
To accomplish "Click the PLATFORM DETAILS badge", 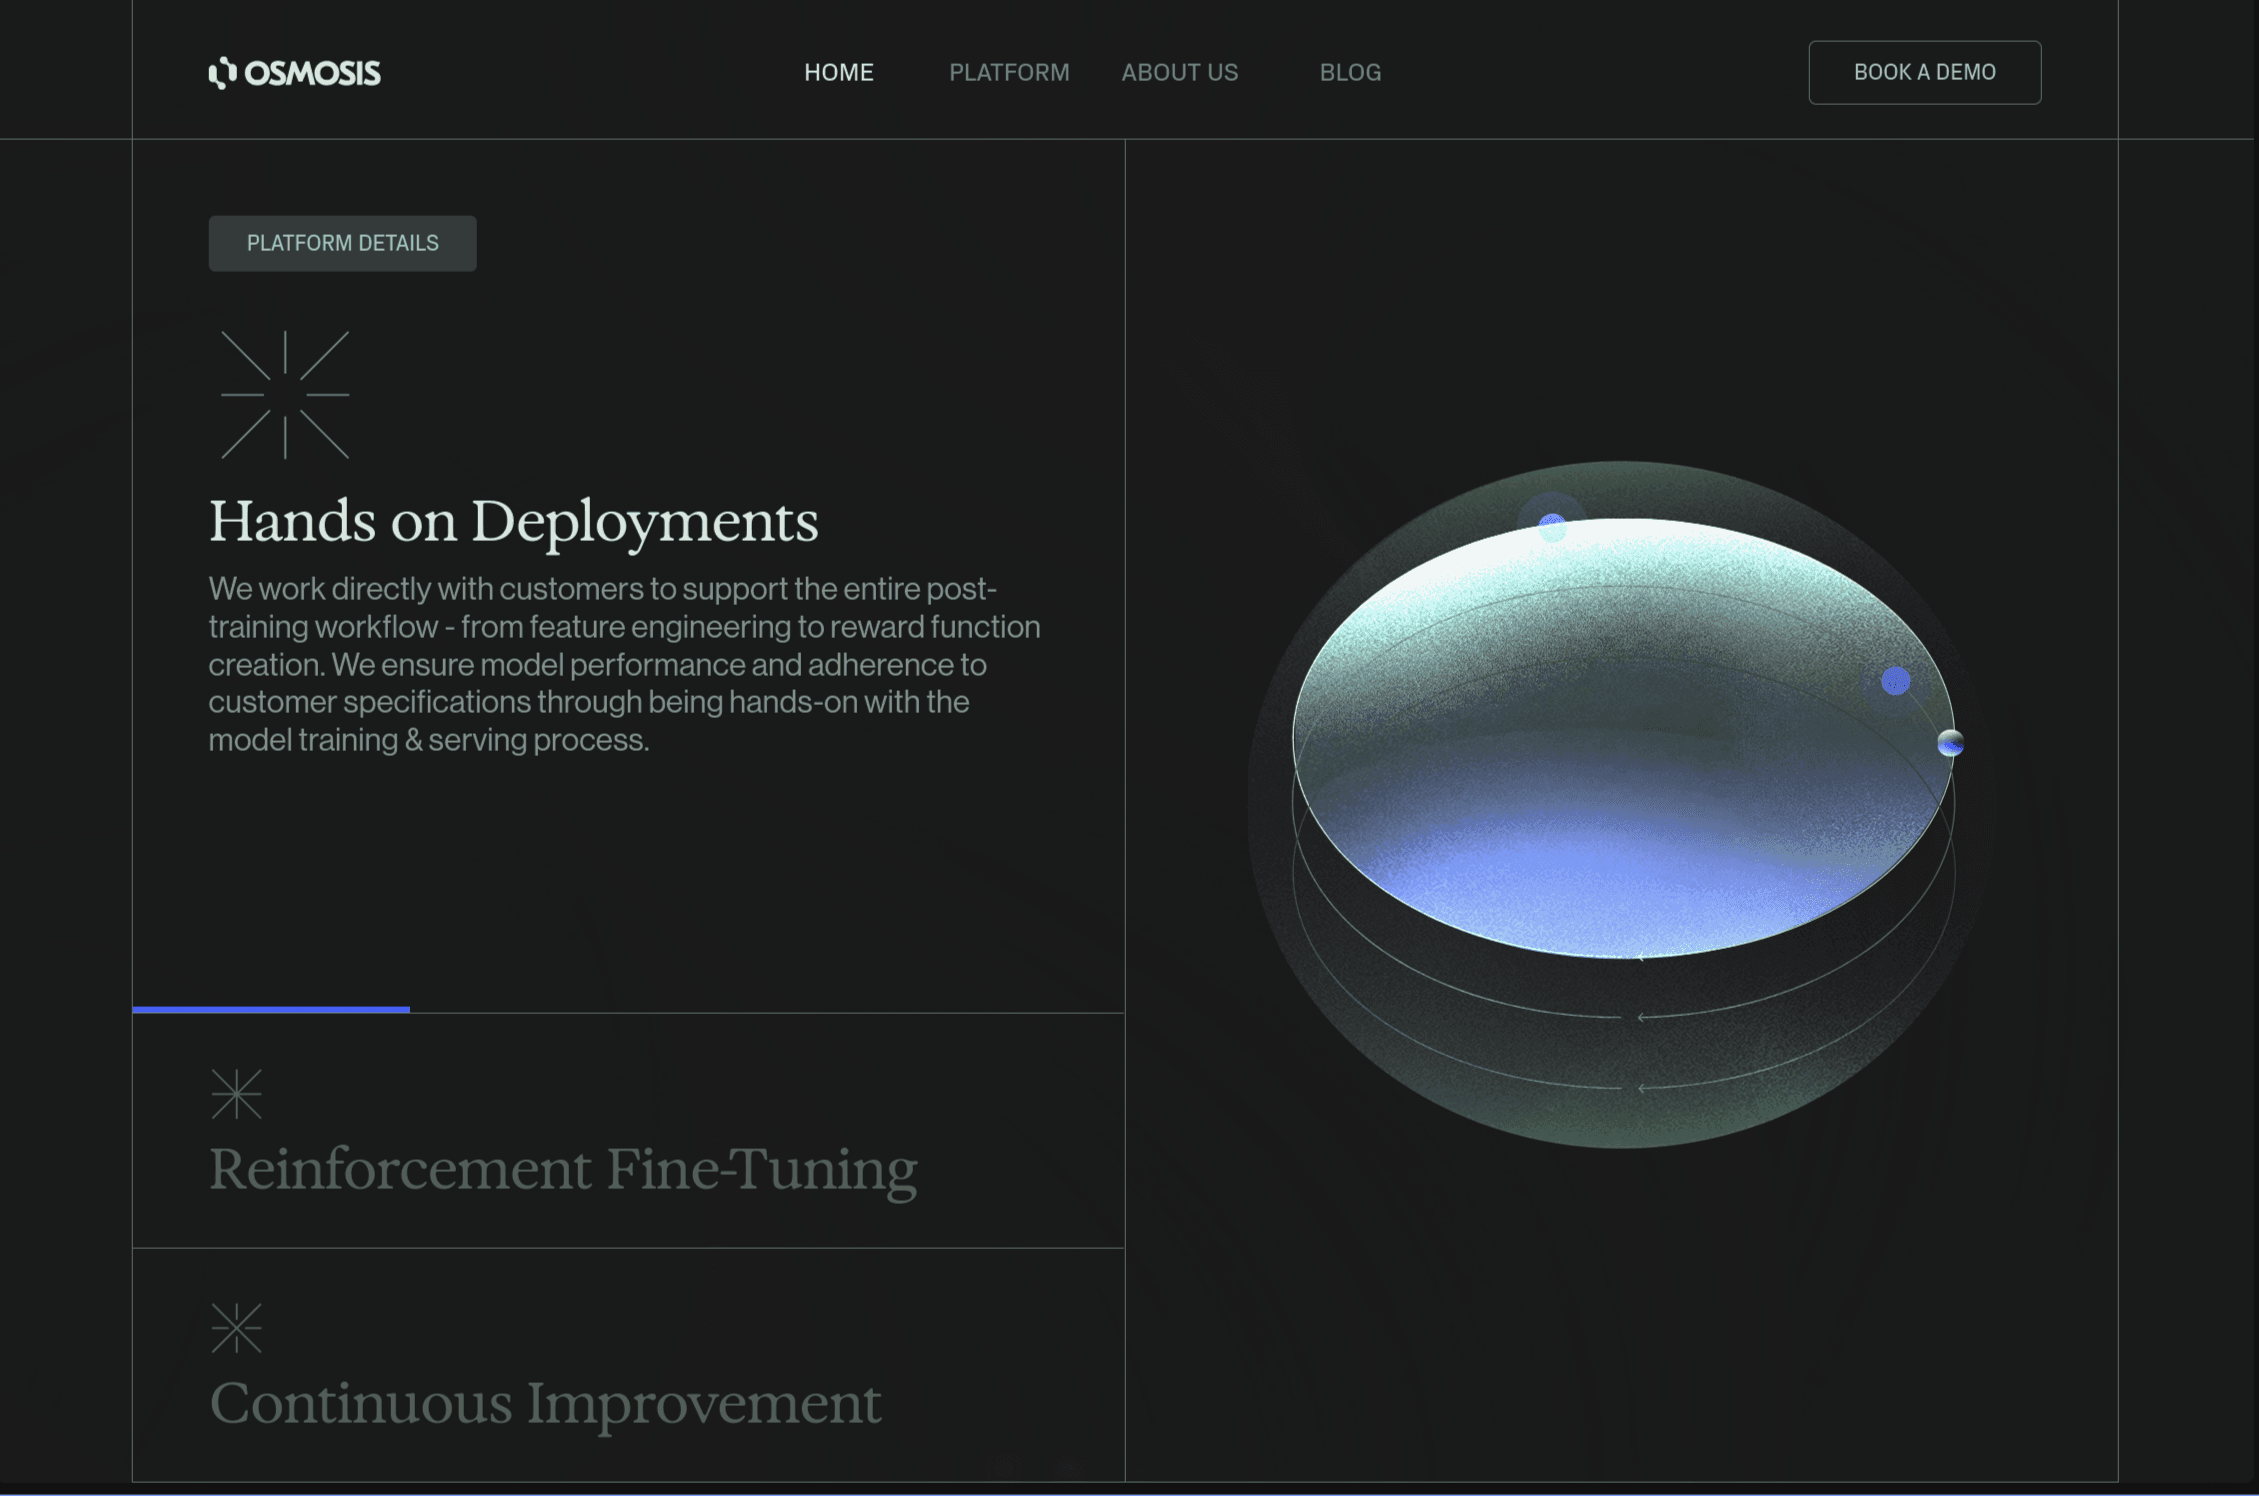I will 342,243.
